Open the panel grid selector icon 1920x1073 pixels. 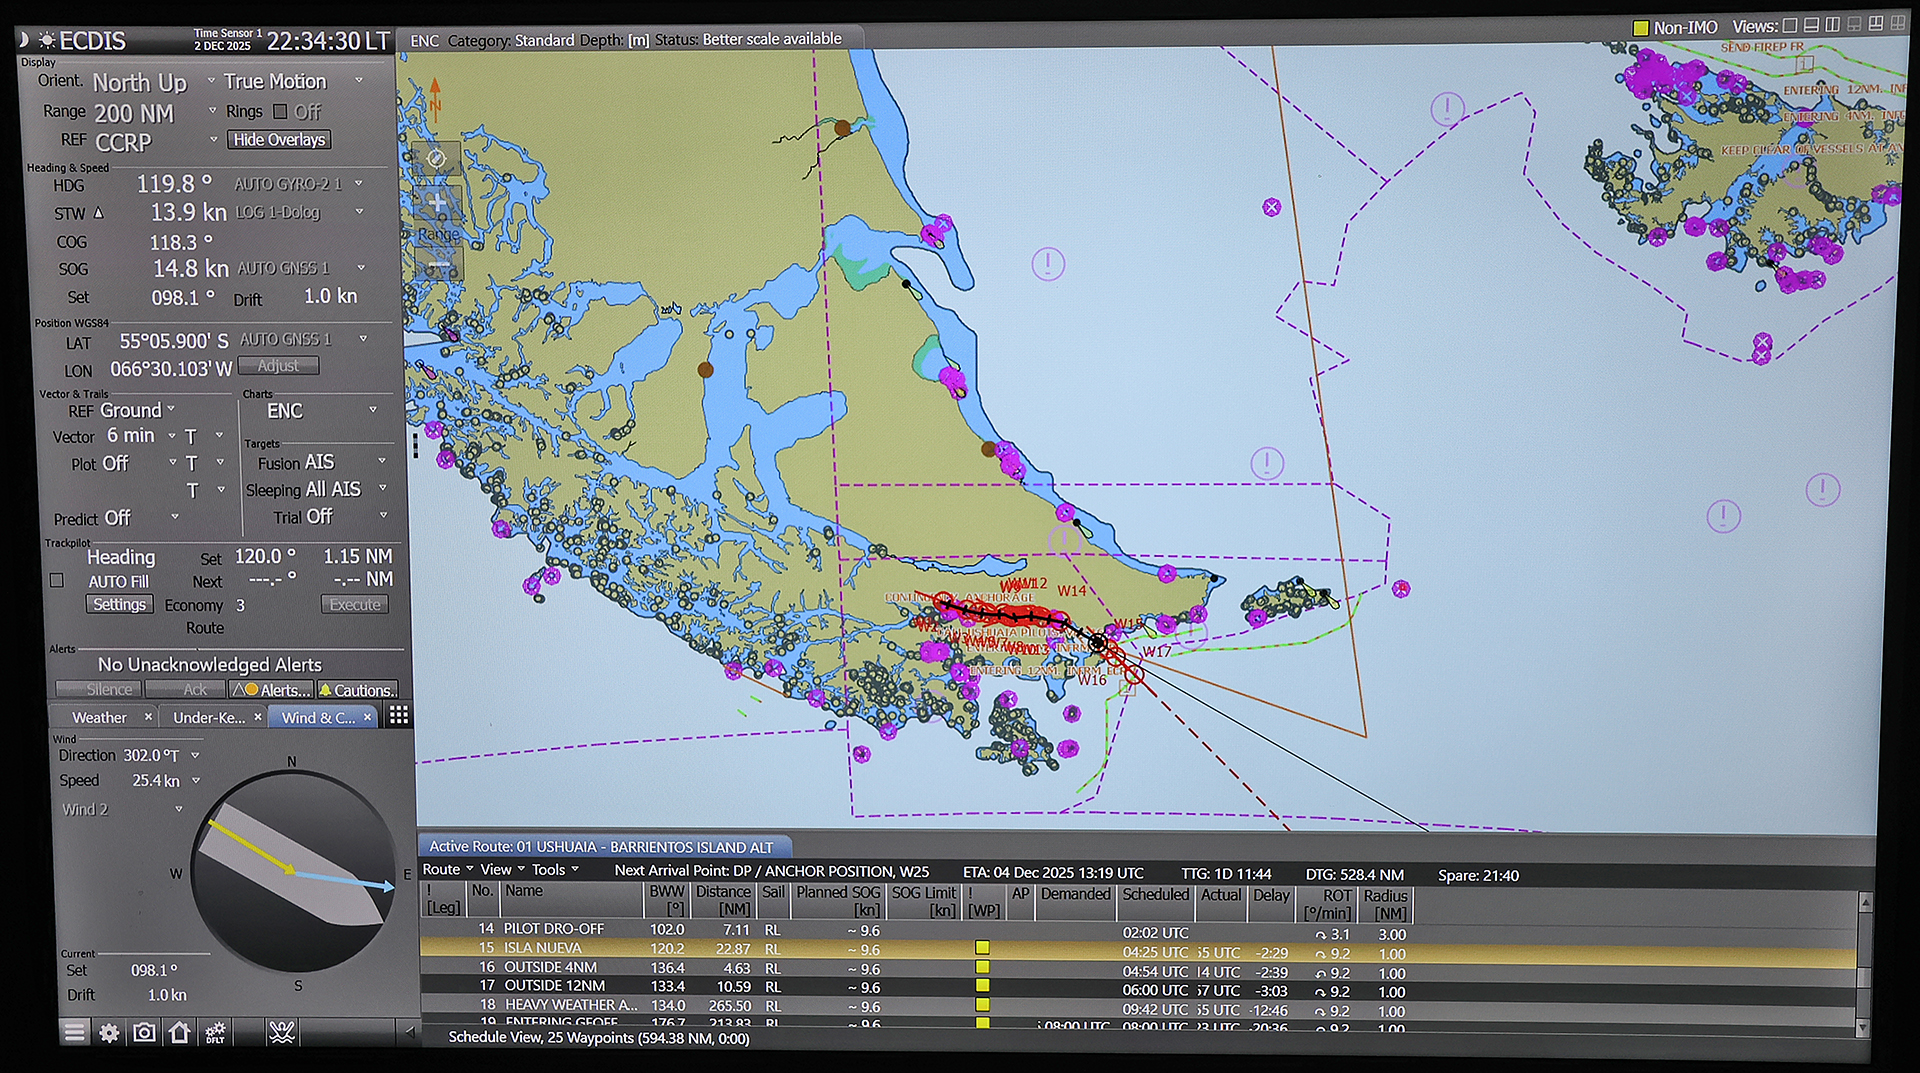coord(398,715)
